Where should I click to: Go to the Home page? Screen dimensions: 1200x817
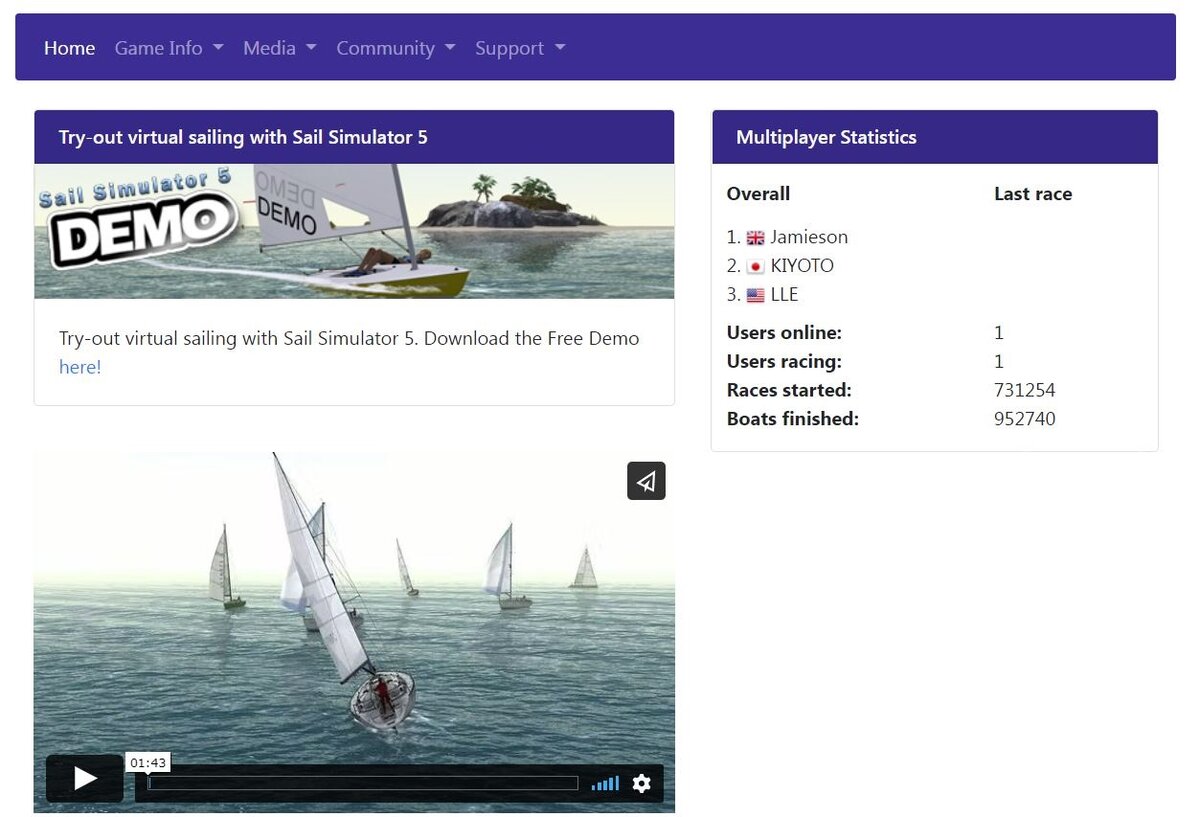click(x=70, y=48)
